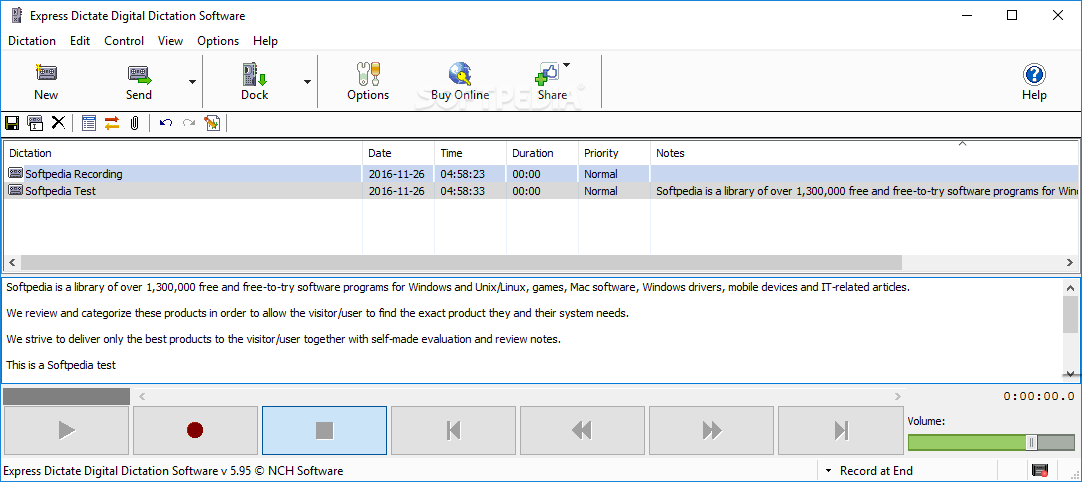Click the save floppy disk icon
The width and height of the screenshot is (1082, 482).
[12, 123]
